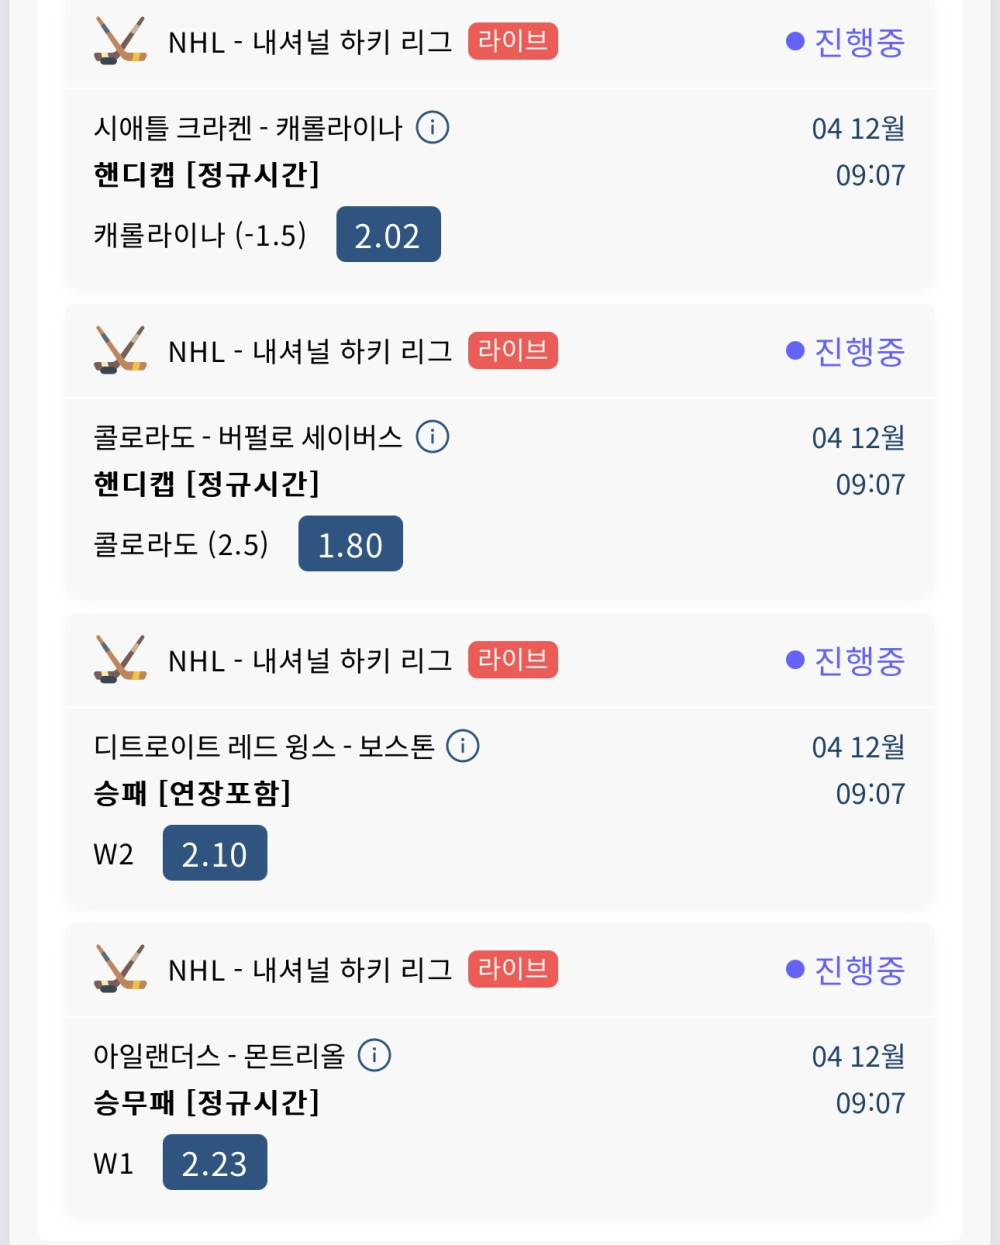Screen dimensions: 1000x1245
Task: Click the 2.02 odds for 캐롤라이나 (-1.5)
Action: pos(388,235)
